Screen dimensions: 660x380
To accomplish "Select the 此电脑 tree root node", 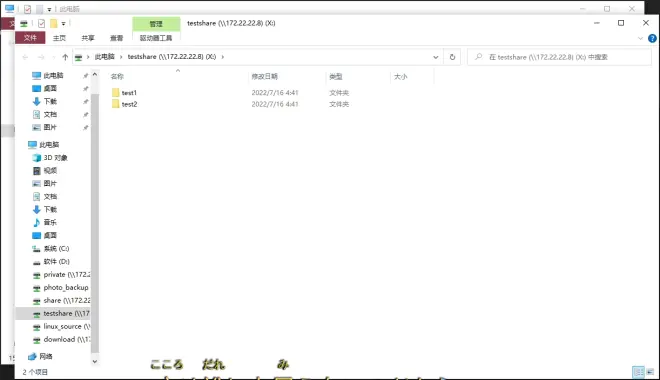I will [49, 144].
